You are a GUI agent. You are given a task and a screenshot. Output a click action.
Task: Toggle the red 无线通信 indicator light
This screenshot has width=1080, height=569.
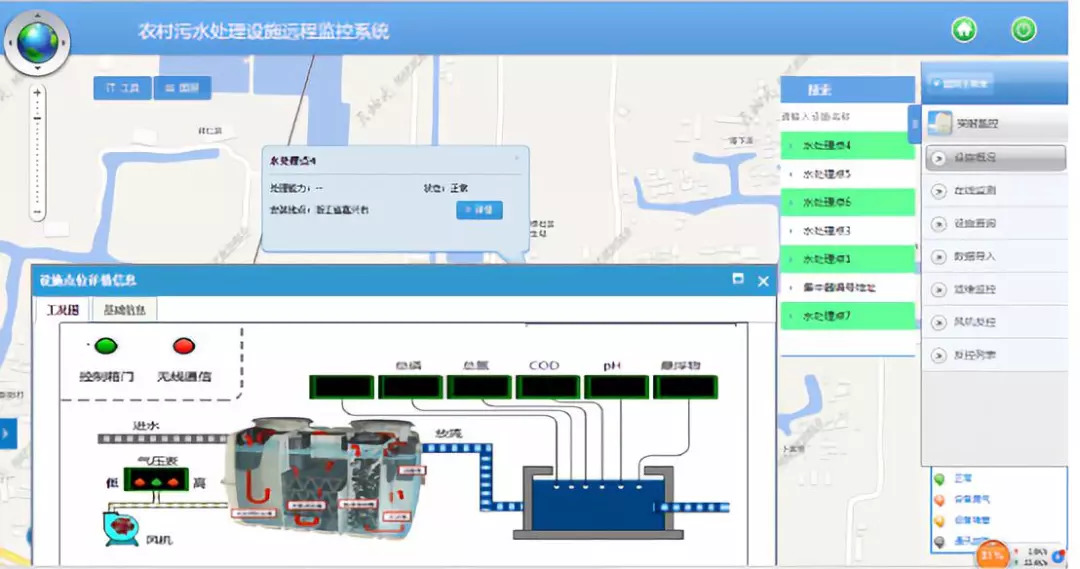point(183,347)
